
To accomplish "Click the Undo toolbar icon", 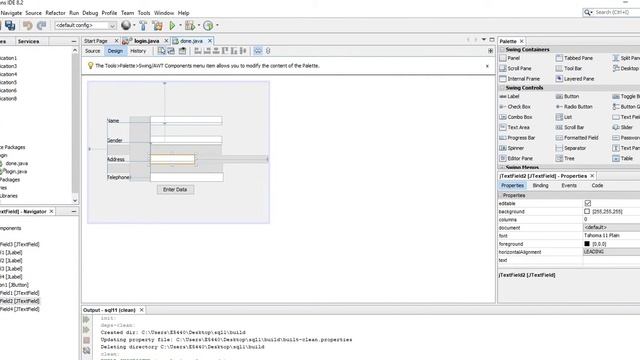I will click(x=27, y=25).
